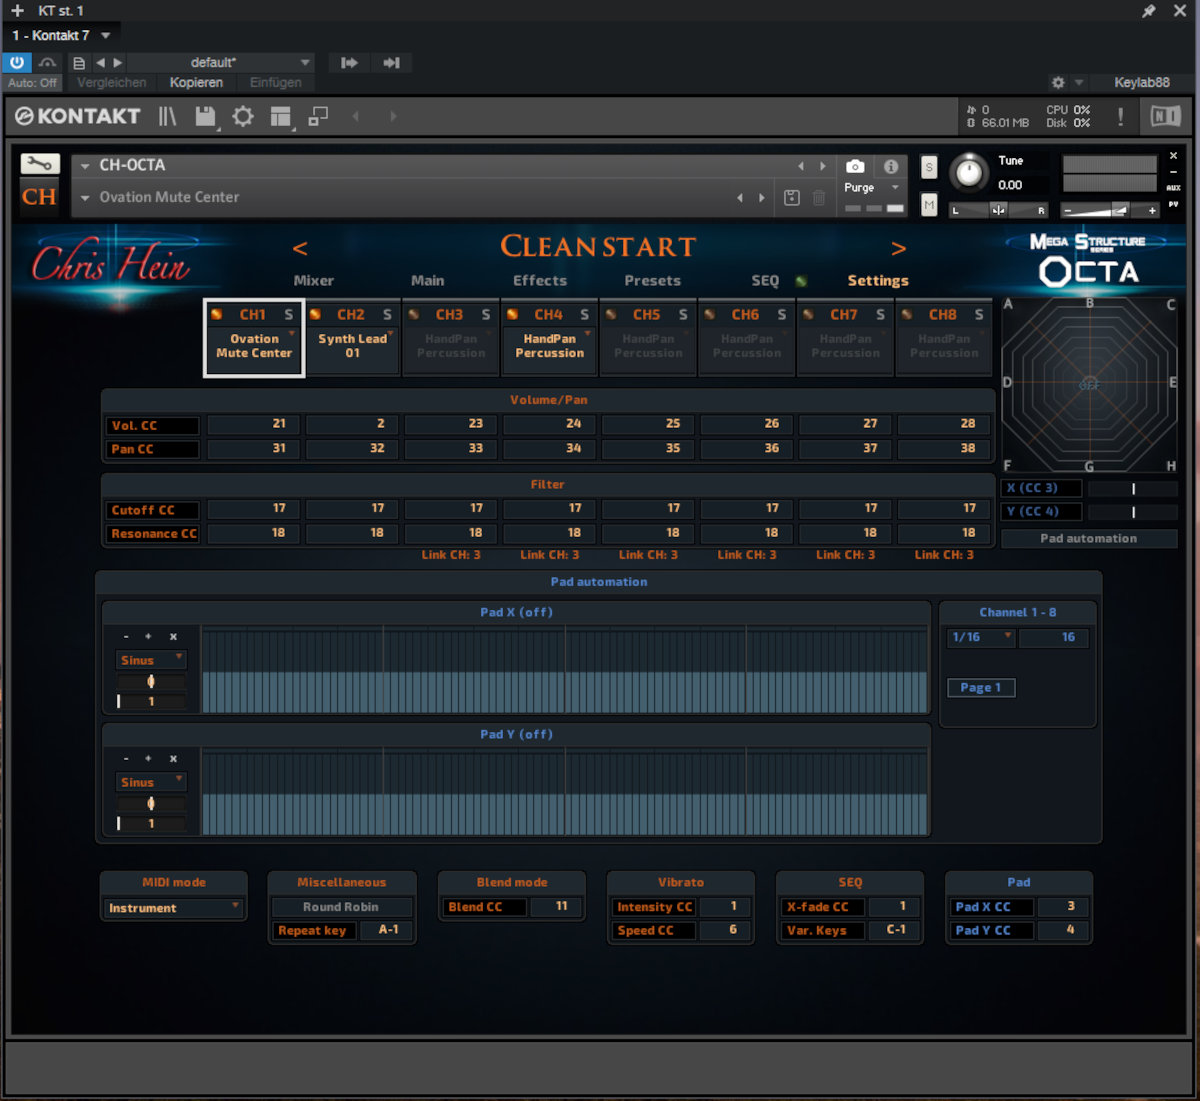Open the Kontakt workspace layout menu

[x=281, y=117]
